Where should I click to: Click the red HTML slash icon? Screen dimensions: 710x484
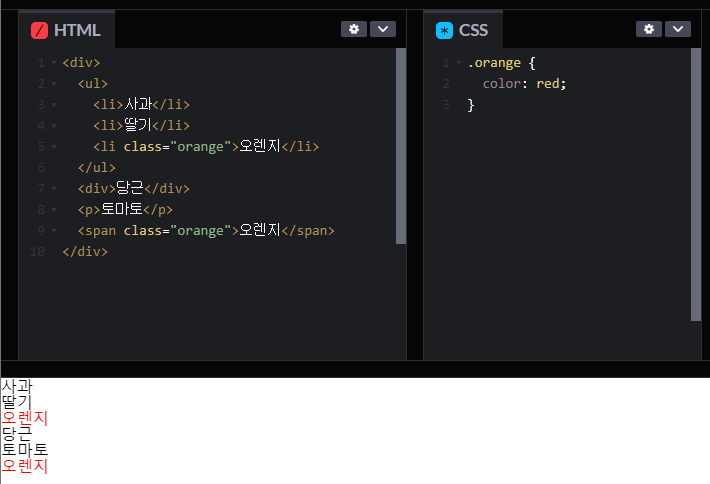point(39,31)
